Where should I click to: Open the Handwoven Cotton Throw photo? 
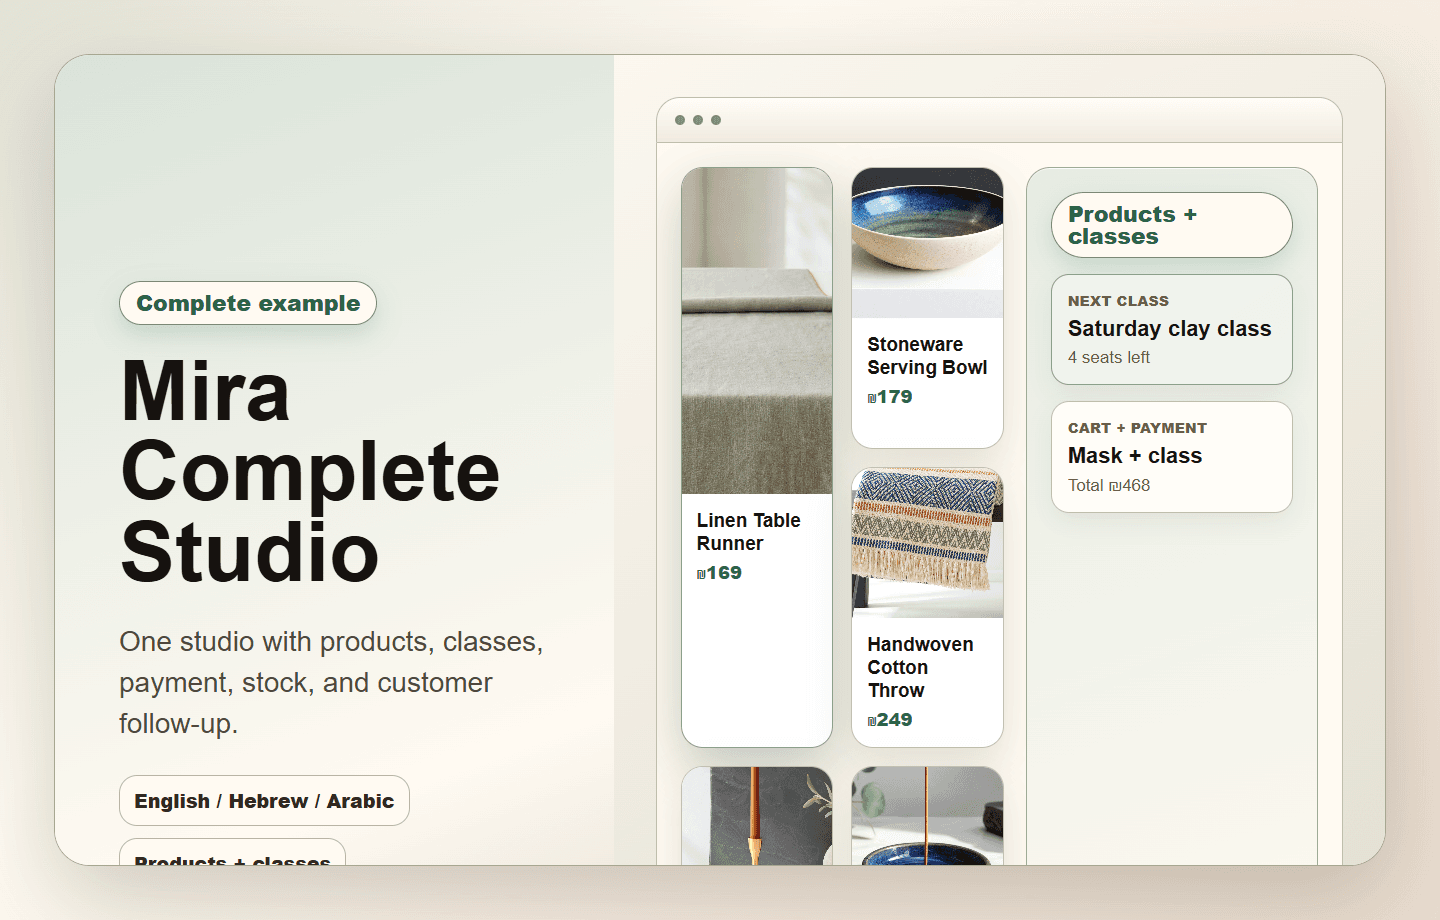pos(927,543)
